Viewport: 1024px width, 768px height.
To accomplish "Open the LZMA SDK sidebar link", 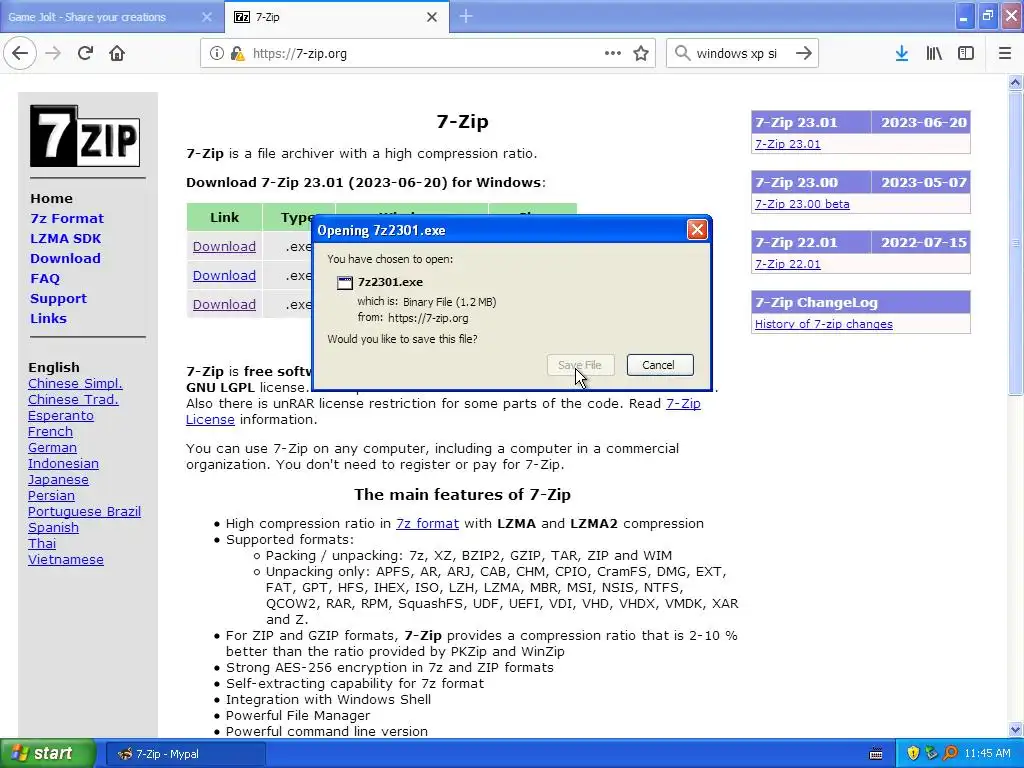I will coord(65,238).
